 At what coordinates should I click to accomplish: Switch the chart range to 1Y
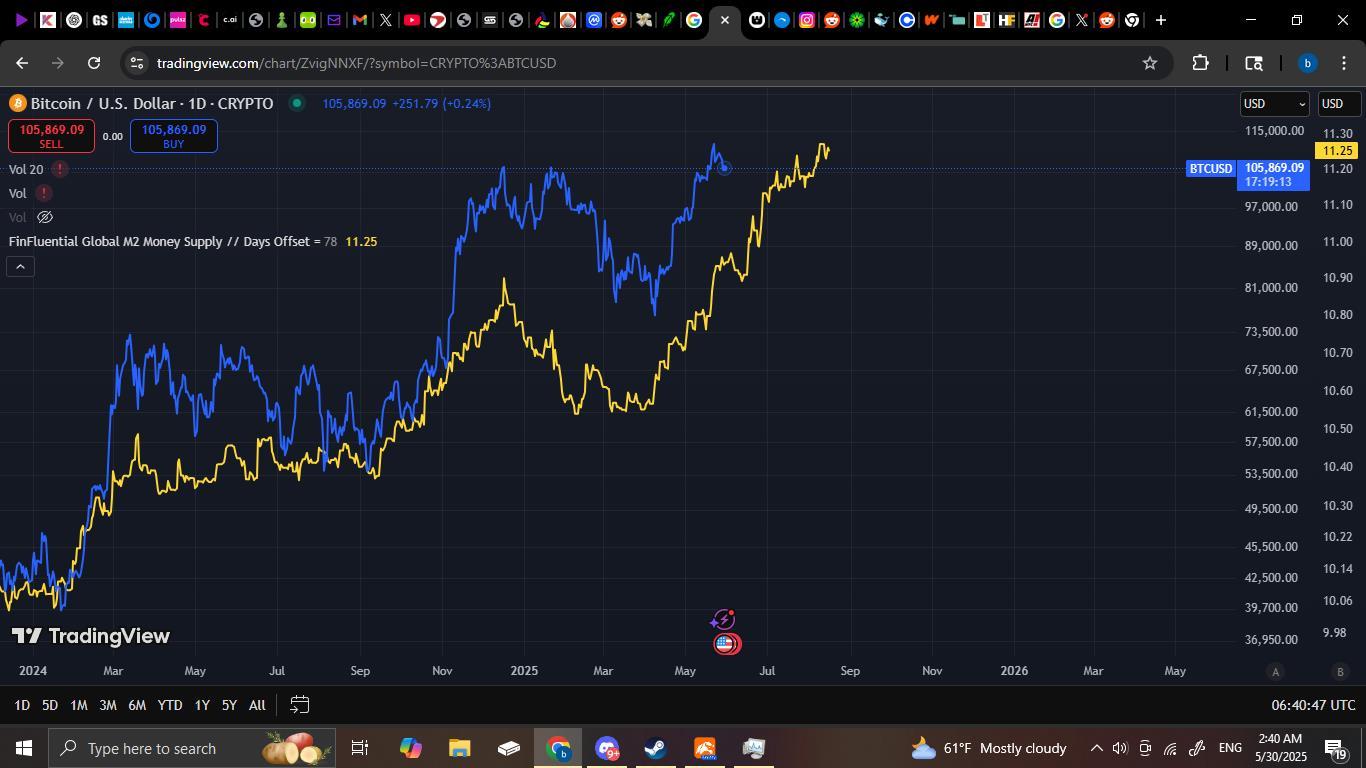click(201, 705)
